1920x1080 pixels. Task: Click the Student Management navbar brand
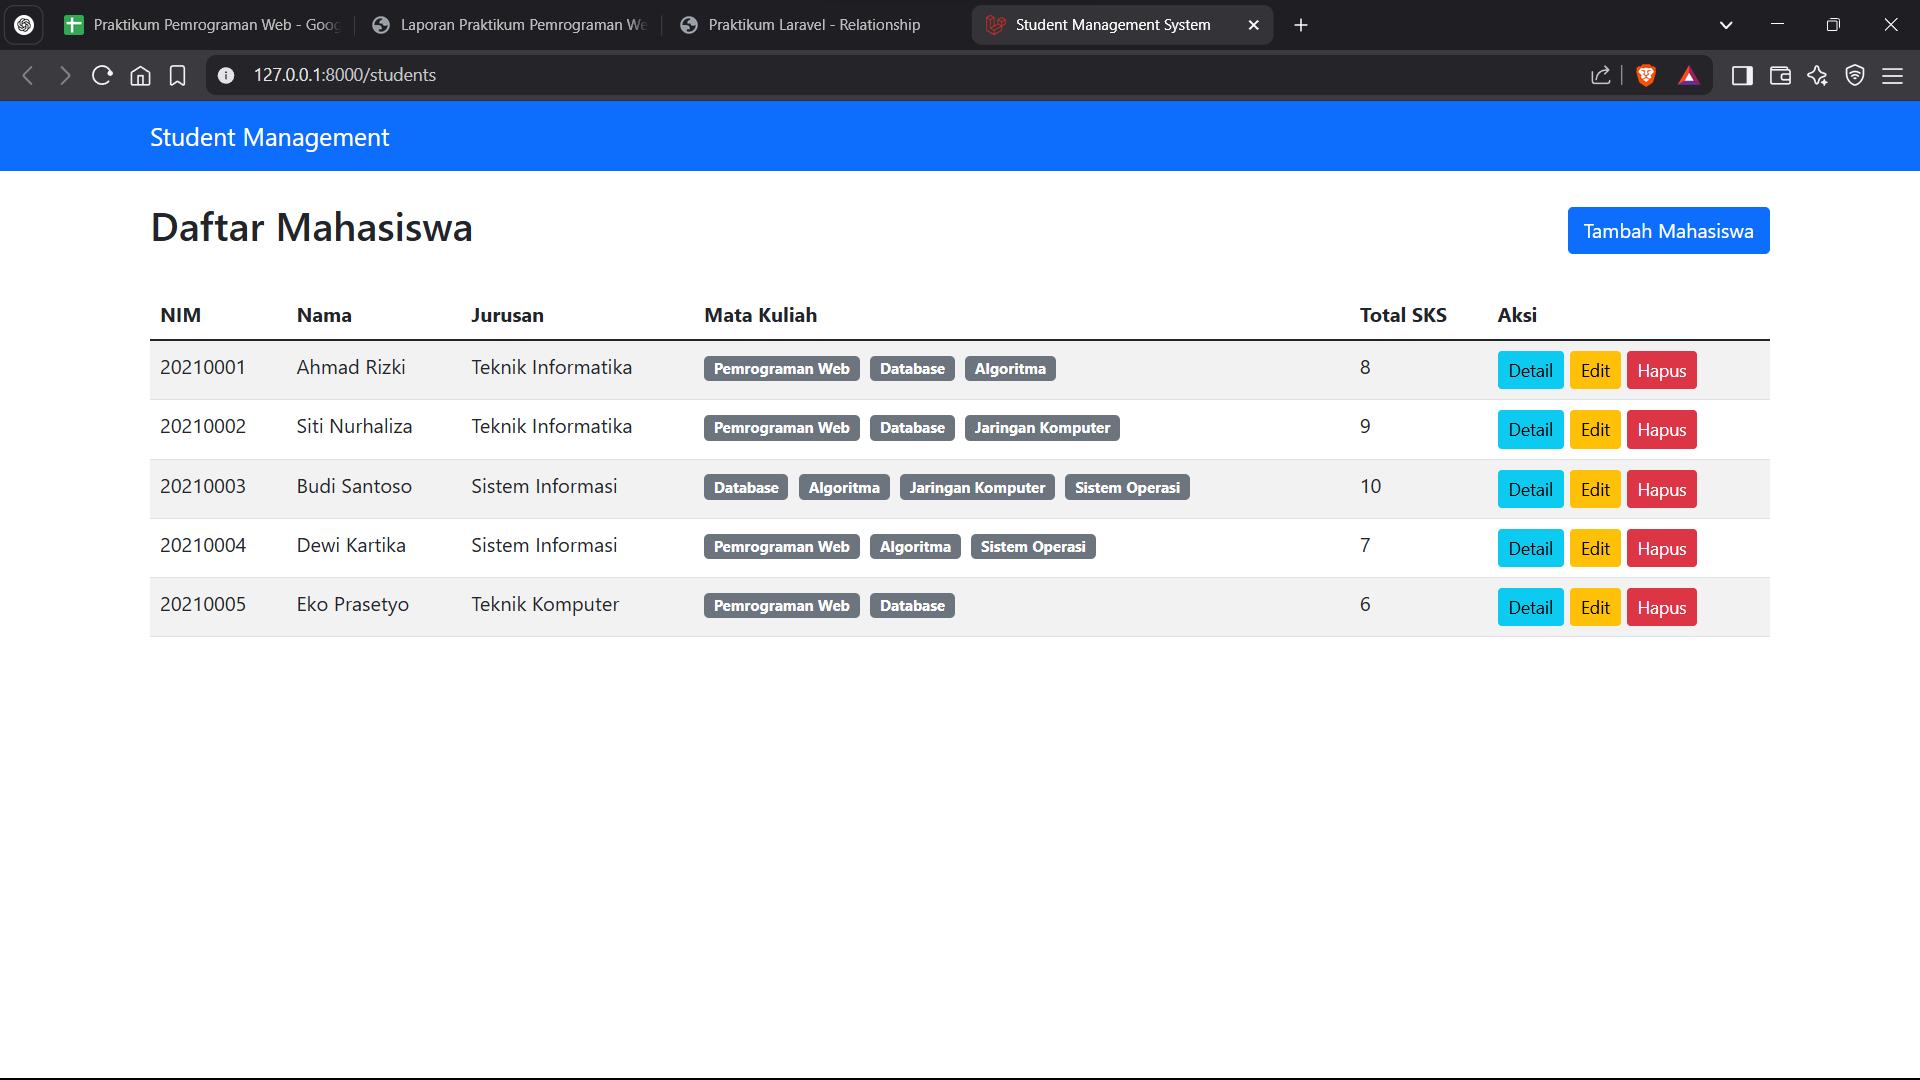pos(269,137)
